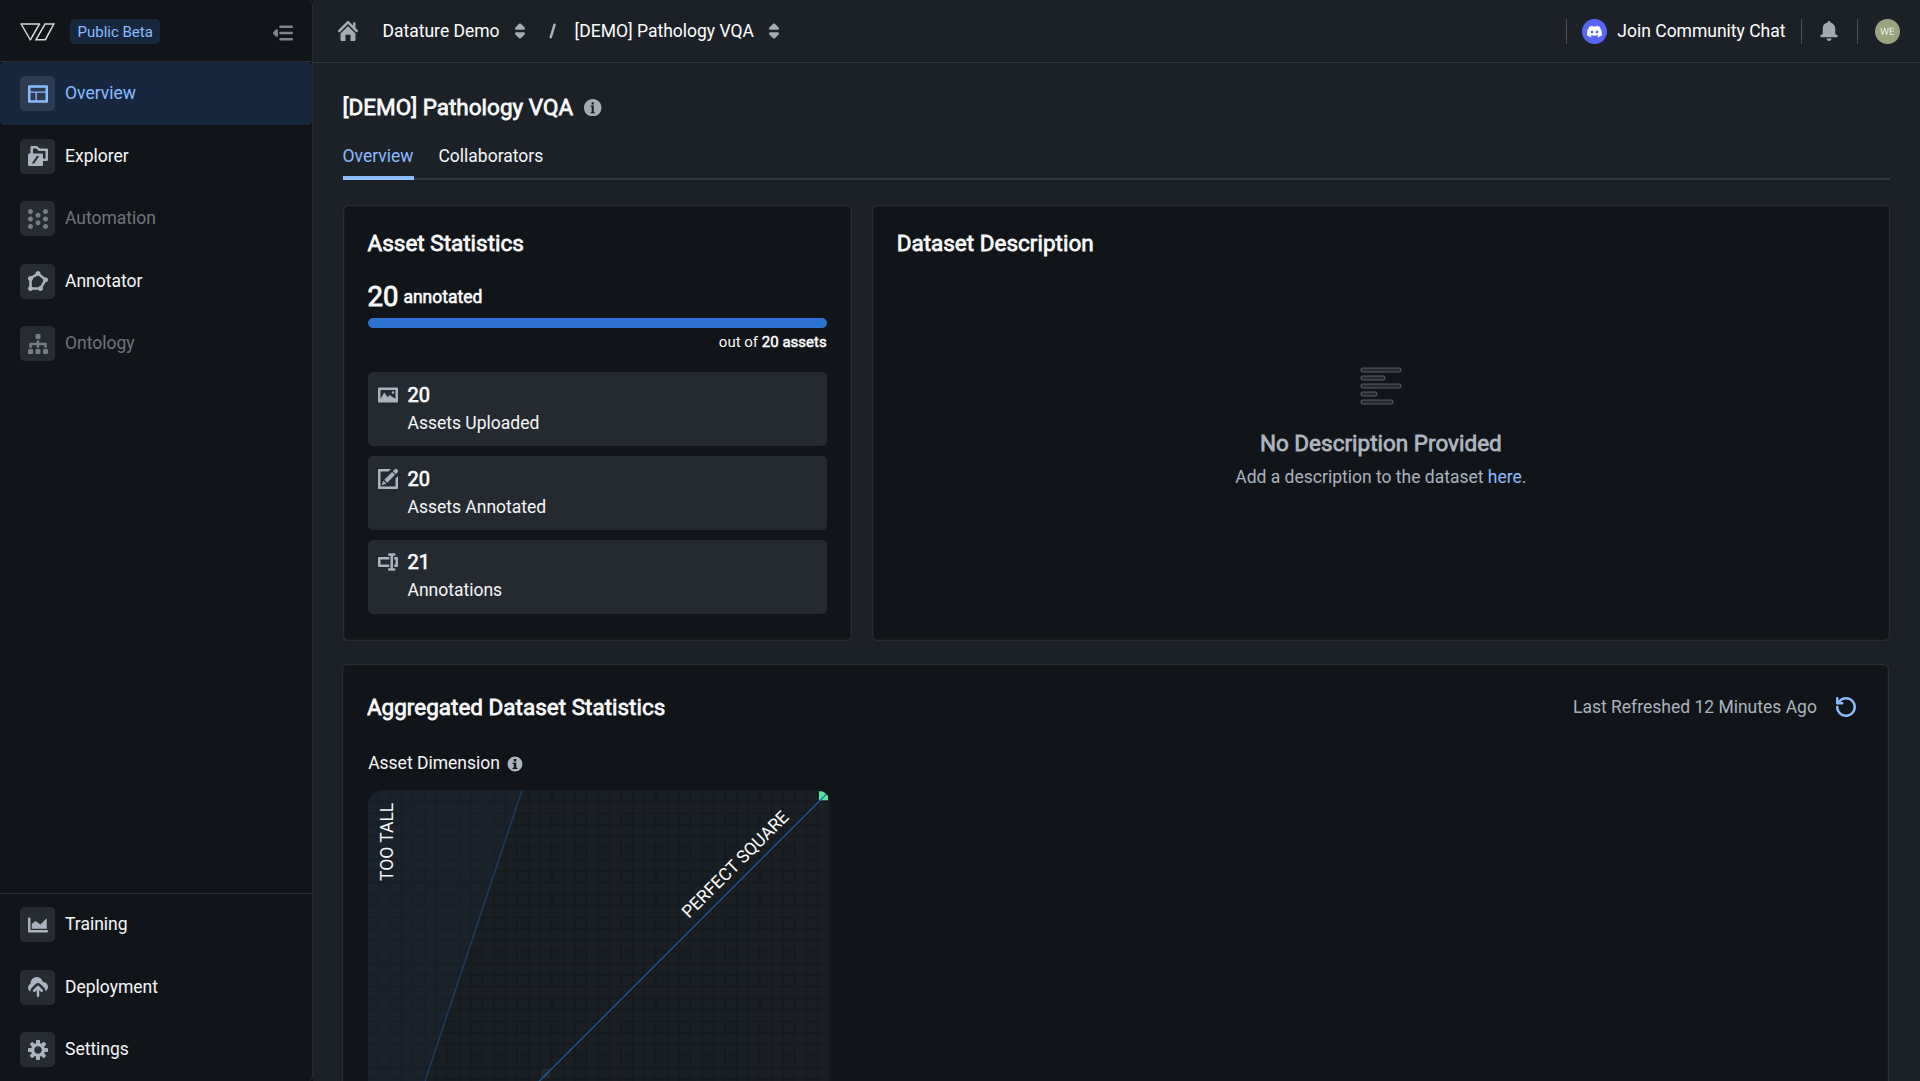Click the '20 annotated' count text
This screenshot has height=1081, width=1920.
[425, 296]
